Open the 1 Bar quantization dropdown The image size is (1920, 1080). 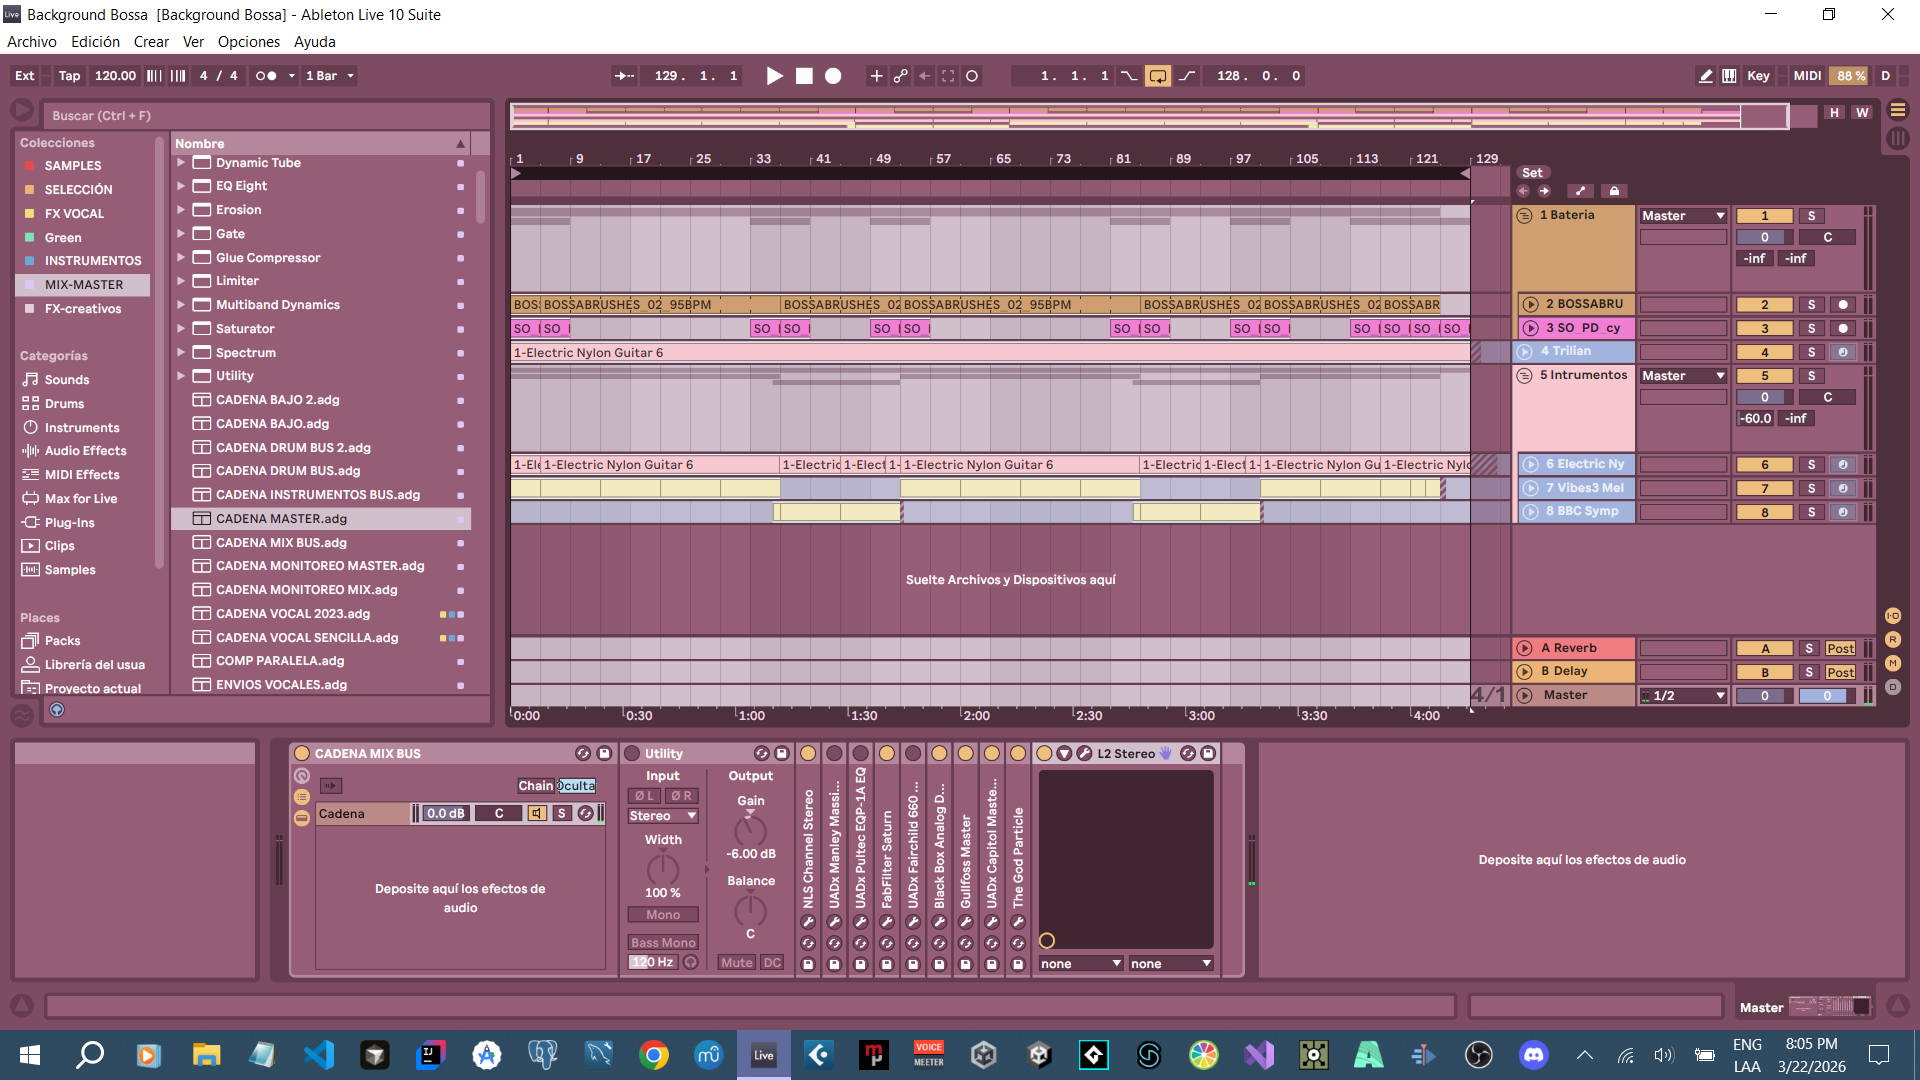click(330, 76)
